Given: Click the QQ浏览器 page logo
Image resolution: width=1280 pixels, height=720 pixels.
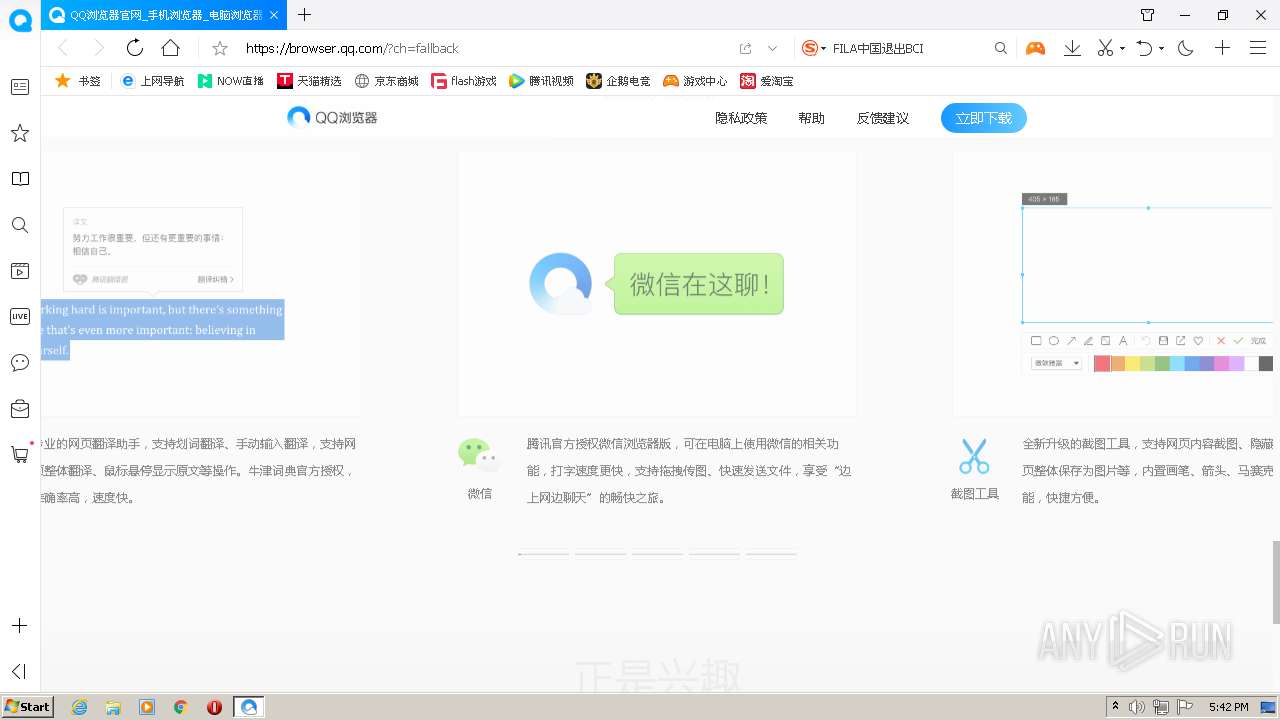Looking at the screenshot, I should pos(332,117).
